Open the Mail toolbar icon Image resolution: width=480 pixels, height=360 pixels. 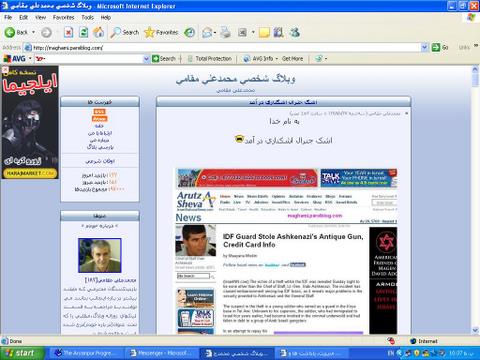207,32
